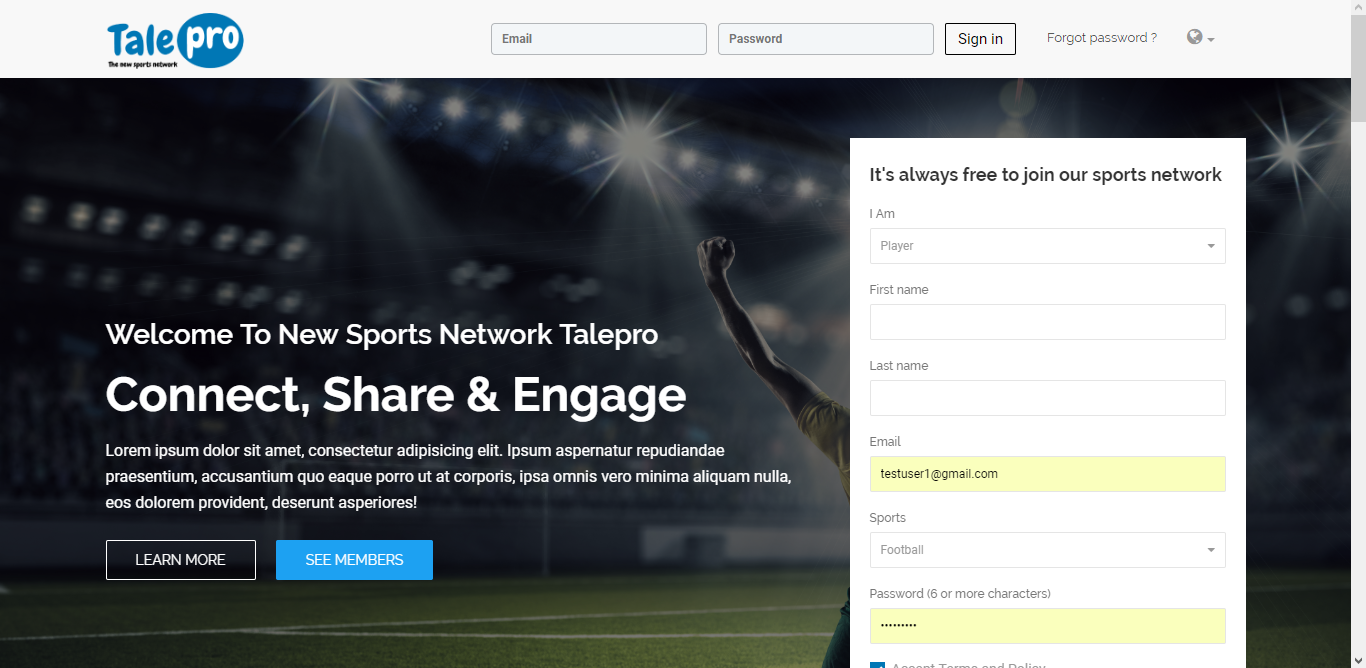The image size is (1366, 668).
Task: Click the LEARN MORE button
Action: point(181,560)
